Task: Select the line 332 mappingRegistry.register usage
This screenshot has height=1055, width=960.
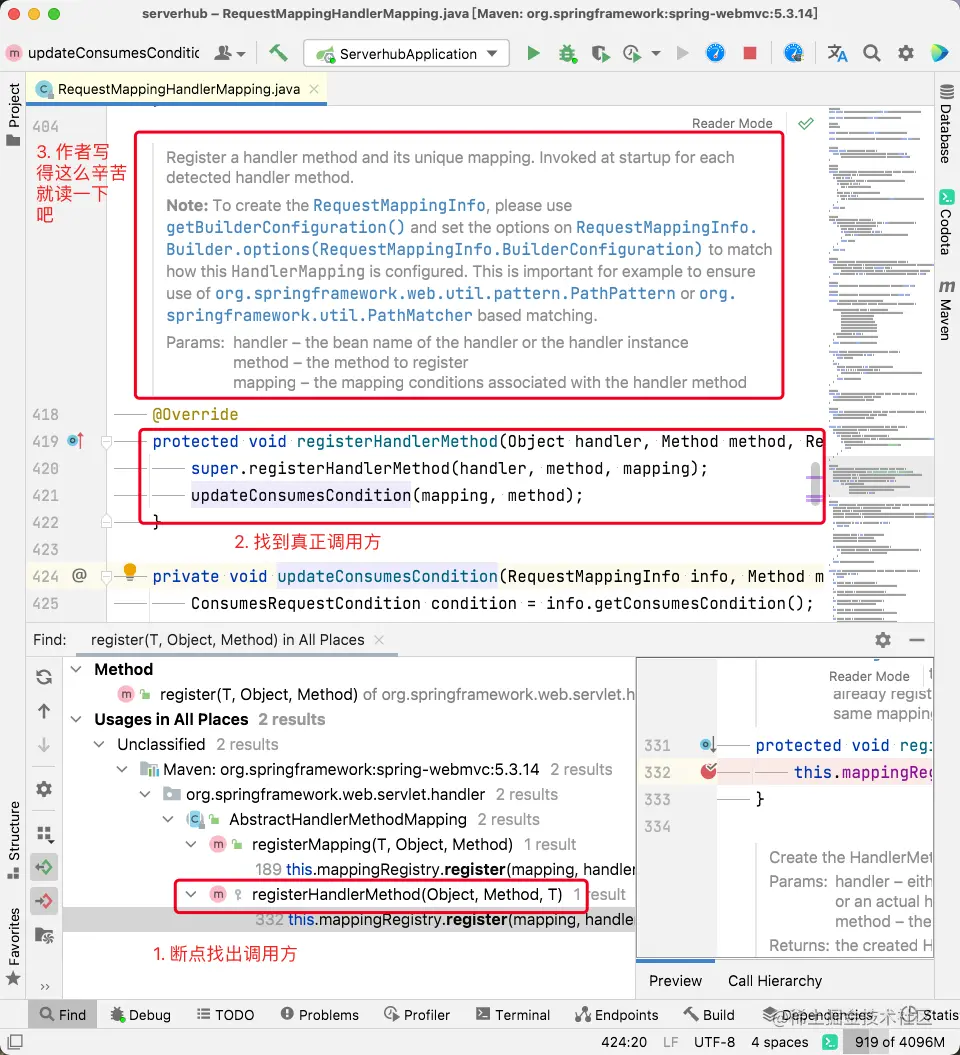Action: click(349, 919)
